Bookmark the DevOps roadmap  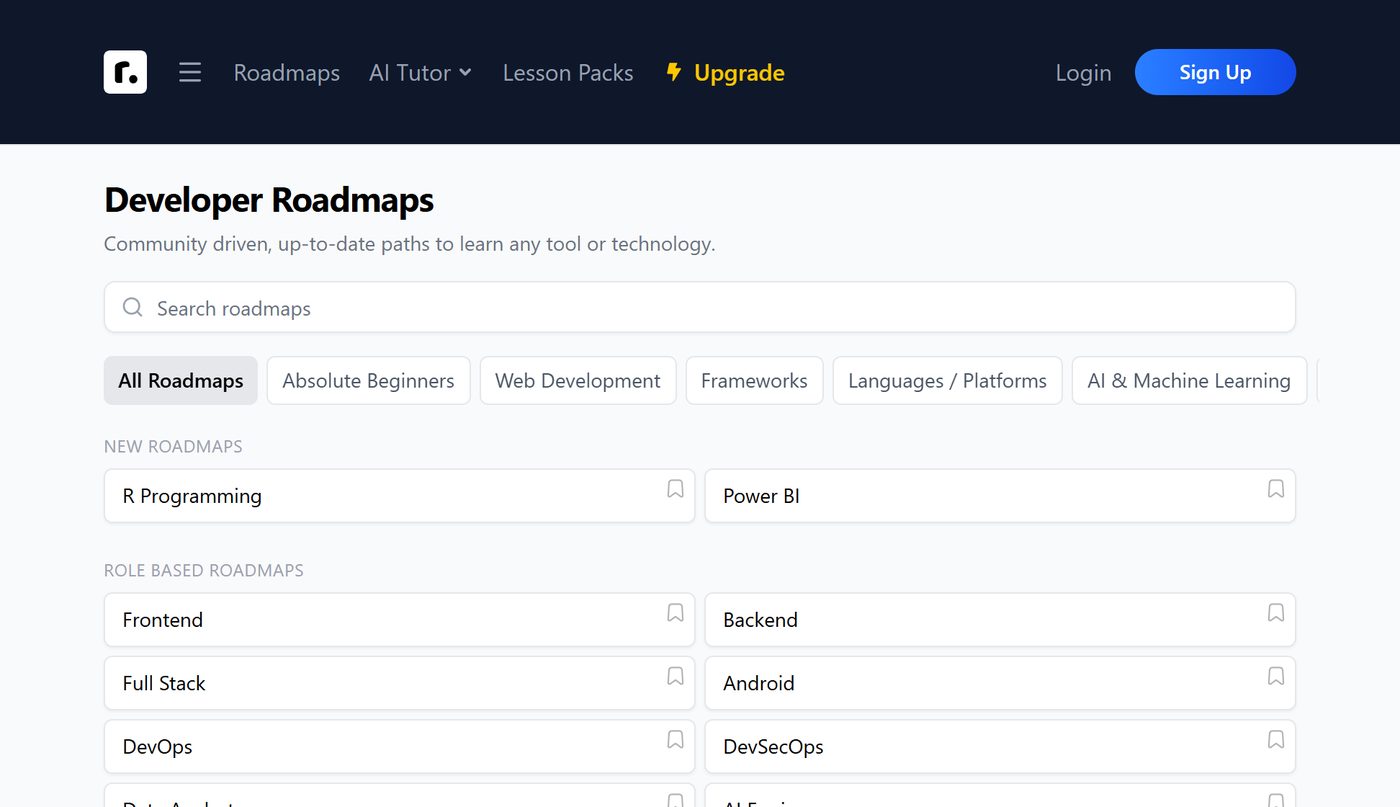(675, 739)
